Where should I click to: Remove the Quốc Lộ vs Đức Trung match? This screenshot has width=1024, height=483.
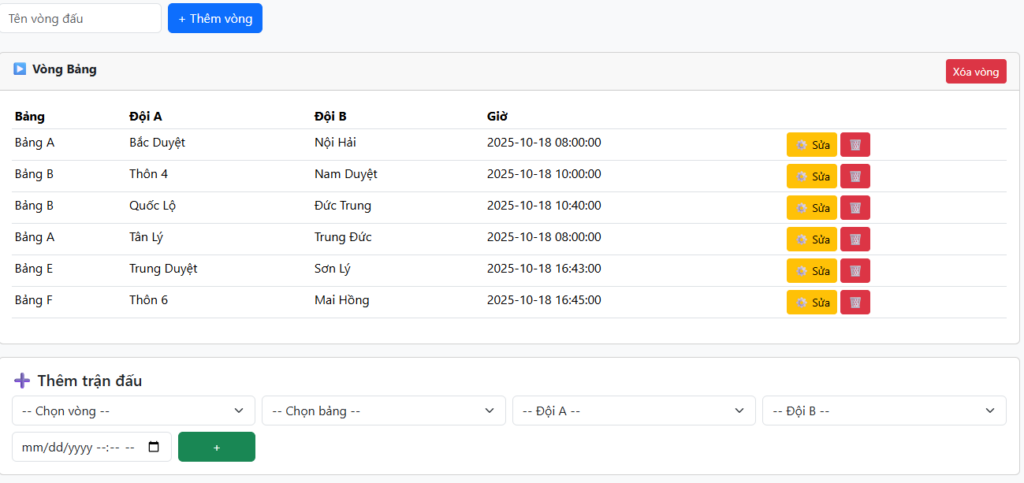[855, 208]
